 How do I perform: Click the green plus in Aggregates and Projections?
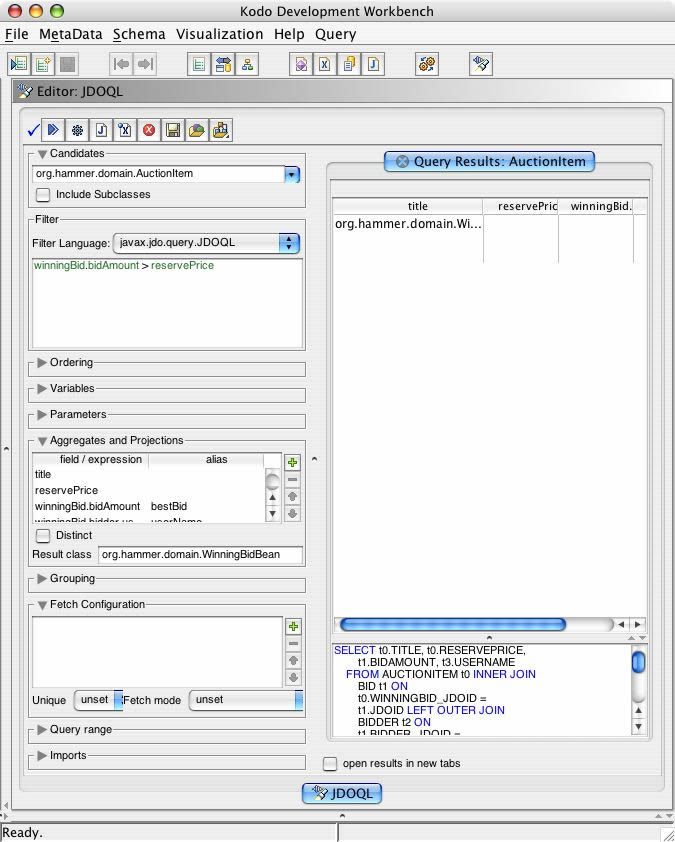click(292, 462)
